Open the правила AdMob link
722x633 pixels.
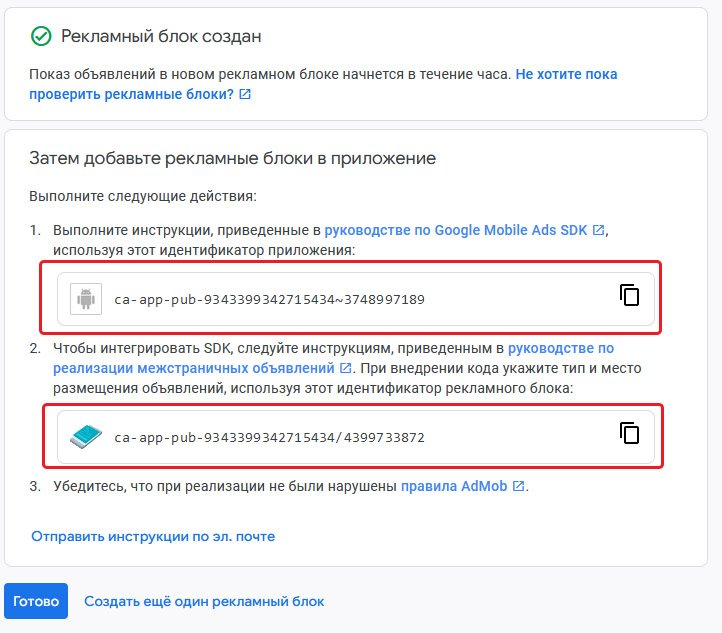click(455, 487)
